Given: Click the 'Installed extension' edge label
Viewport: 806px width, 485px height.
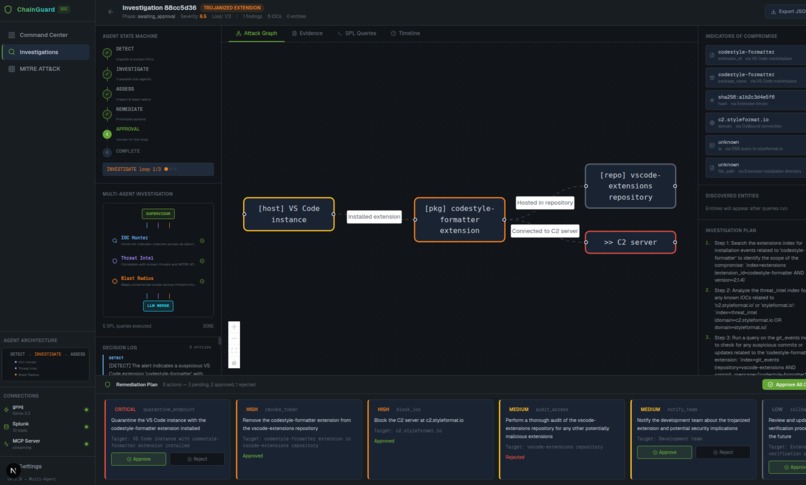Looking at the screenshot, I should [374, 217].
